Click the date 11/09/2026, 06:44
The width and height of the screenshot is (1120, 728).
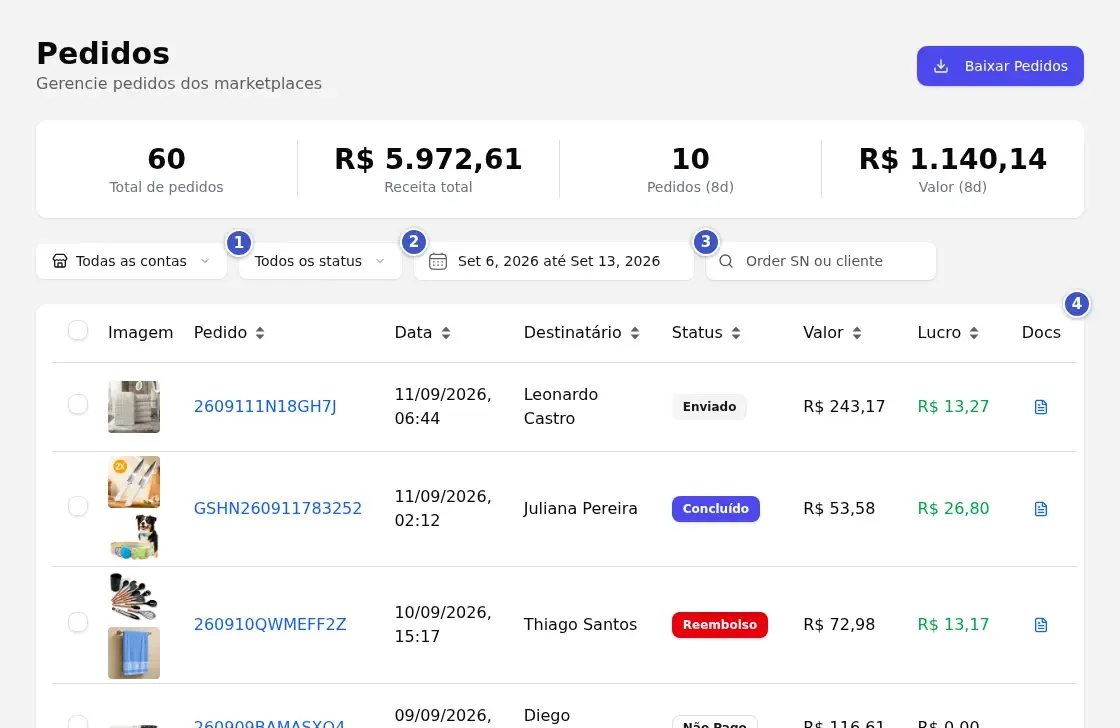443,407
